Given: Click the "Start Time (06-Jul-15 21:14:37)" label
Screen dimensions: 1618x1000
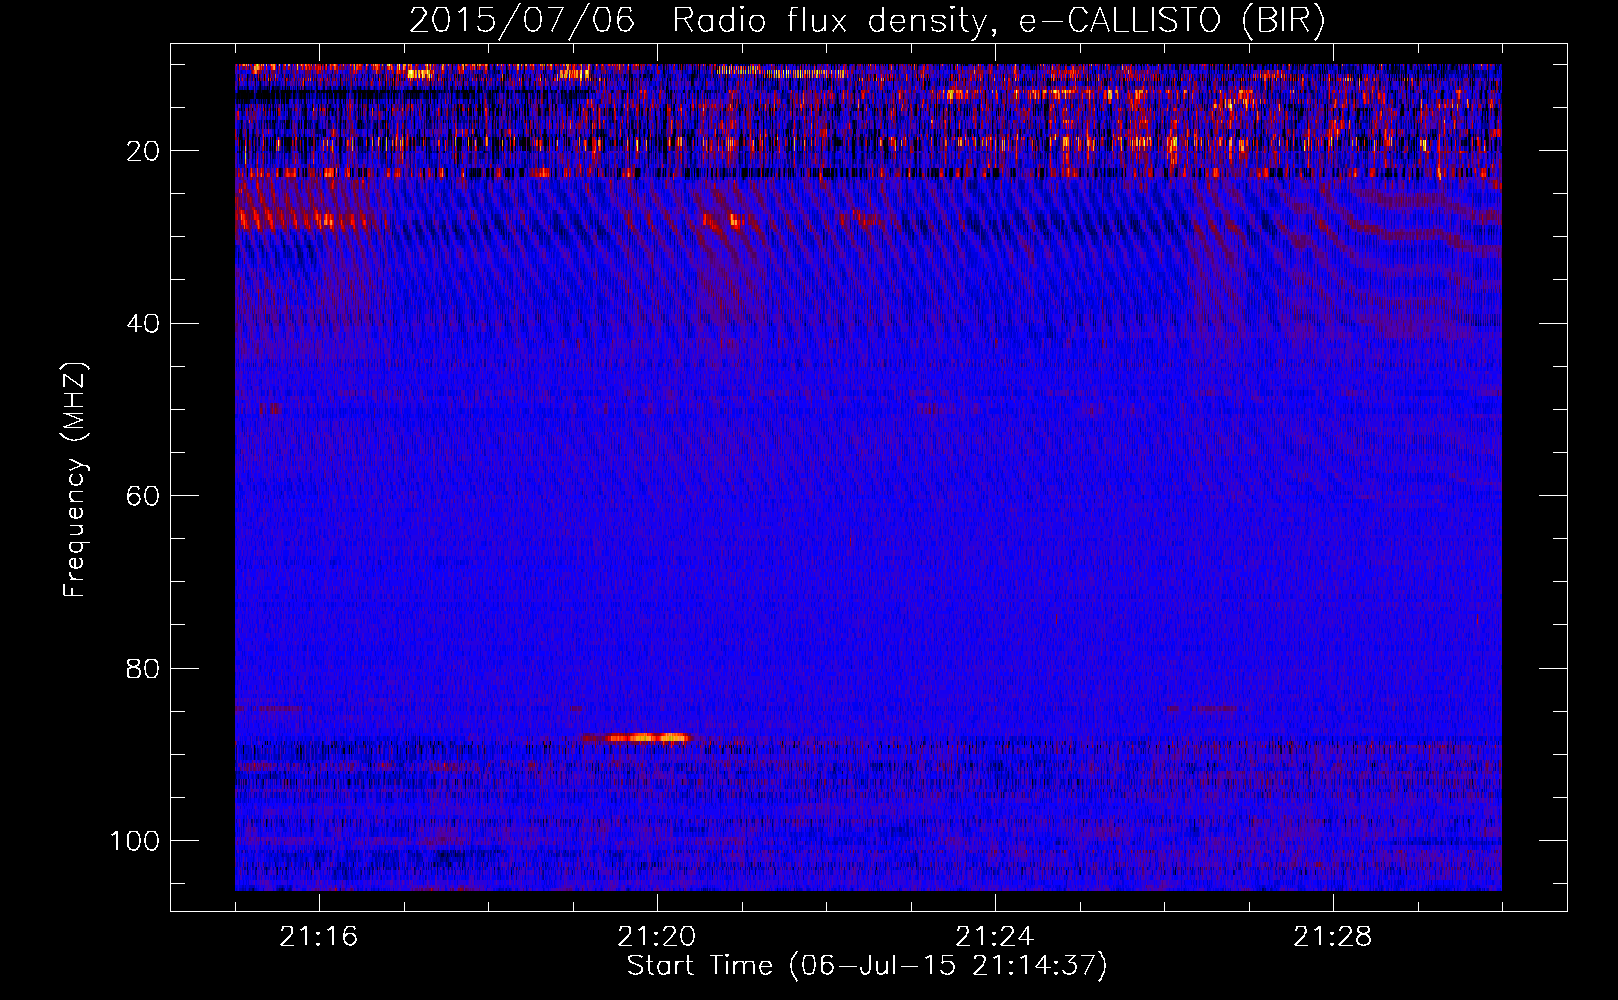Looking at the screenshot, I should 867,966.
